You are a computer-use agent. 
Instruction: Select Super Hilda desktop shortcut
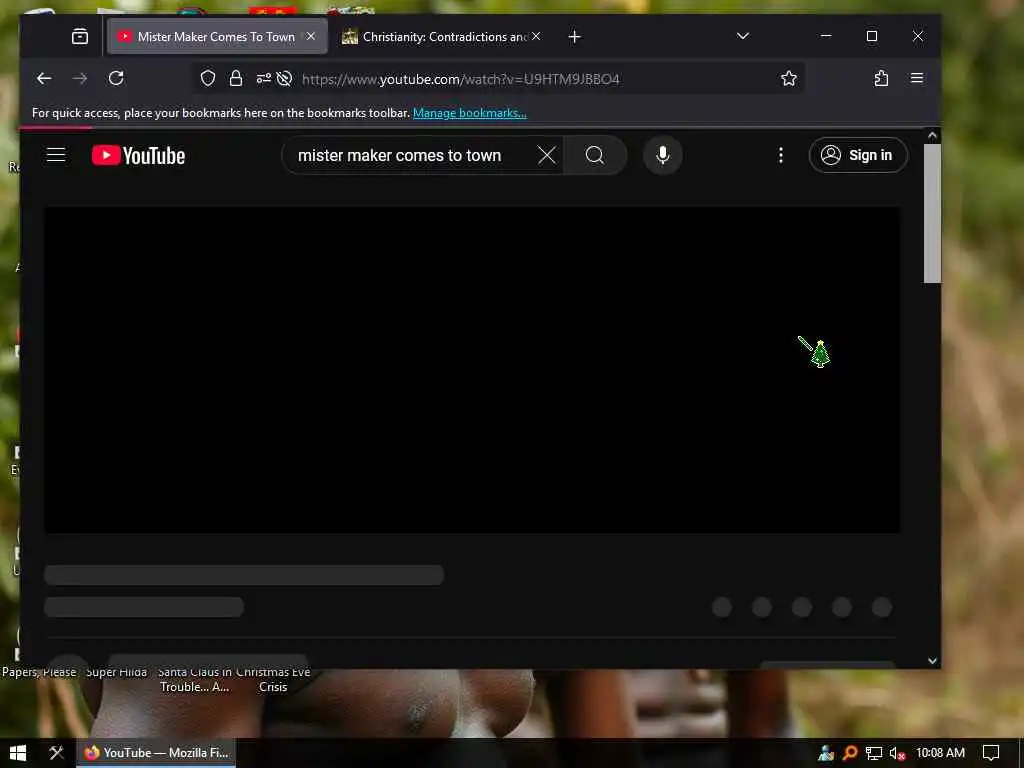[x=117, y=672]
